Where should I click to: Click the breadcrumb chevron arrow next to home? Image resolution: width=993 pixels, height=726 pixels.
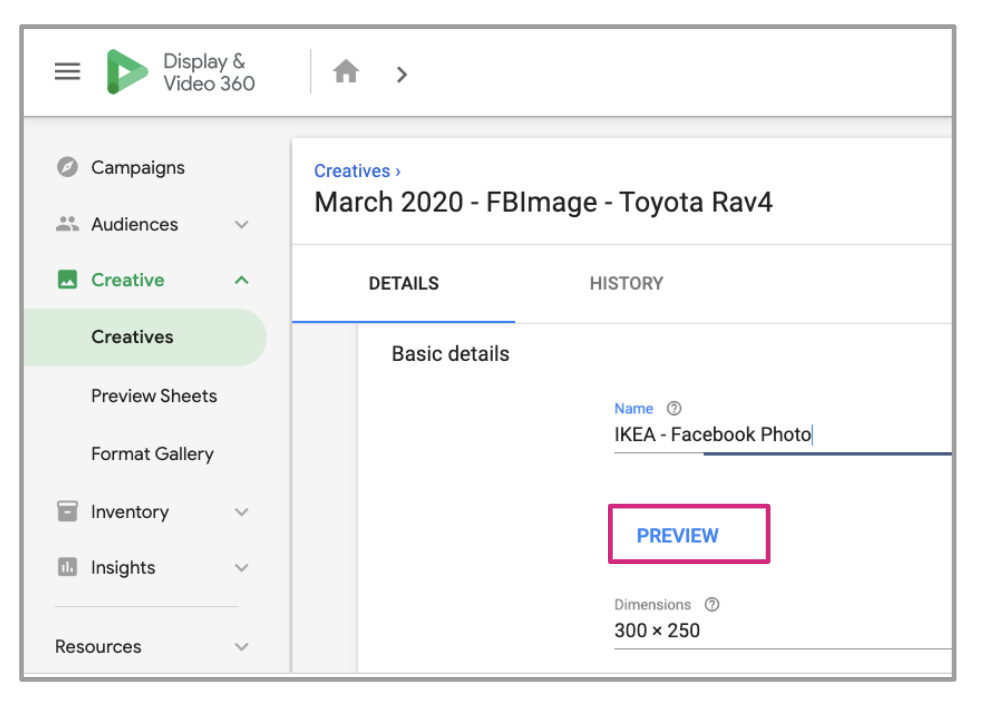402,74
